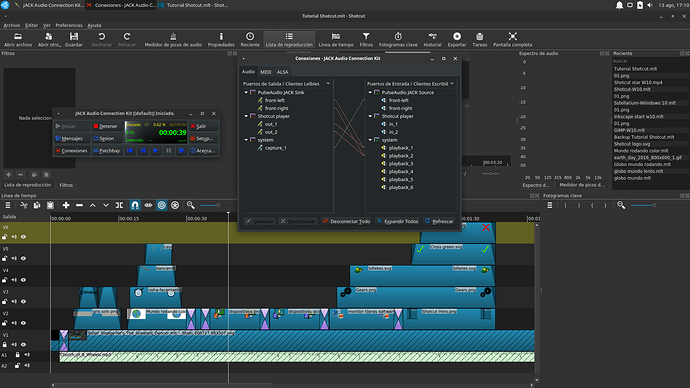This screenshot has width=690, height=388.
Task: Adjust the timeline zoom slider
Action: coord(209,205)
